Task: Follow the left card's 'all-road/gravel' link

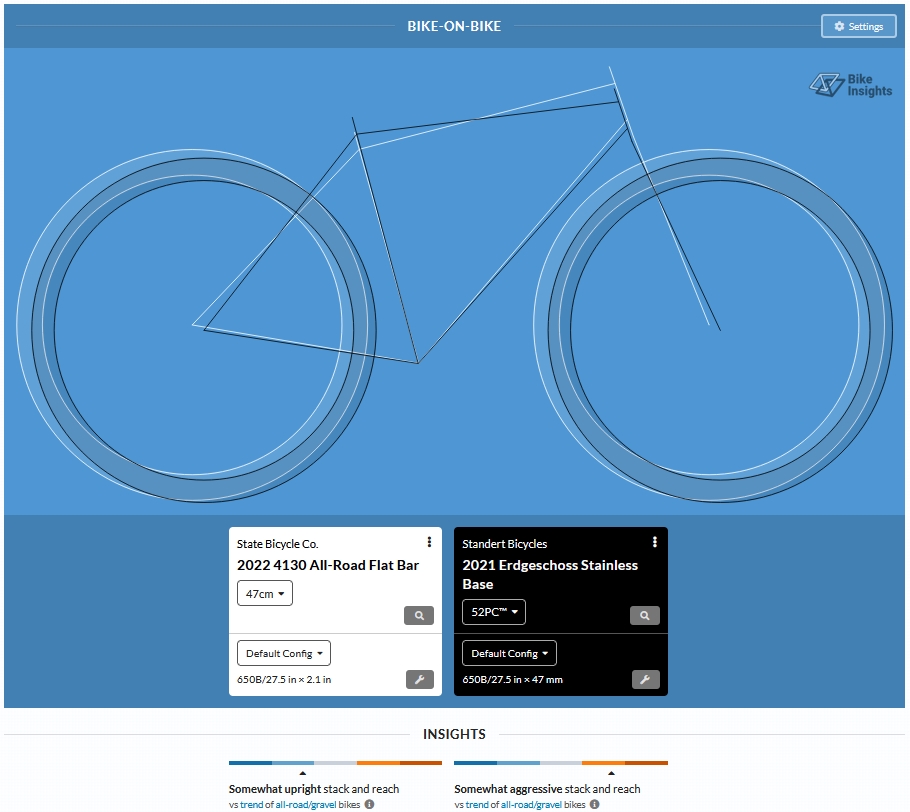Action: coord(306,804)
